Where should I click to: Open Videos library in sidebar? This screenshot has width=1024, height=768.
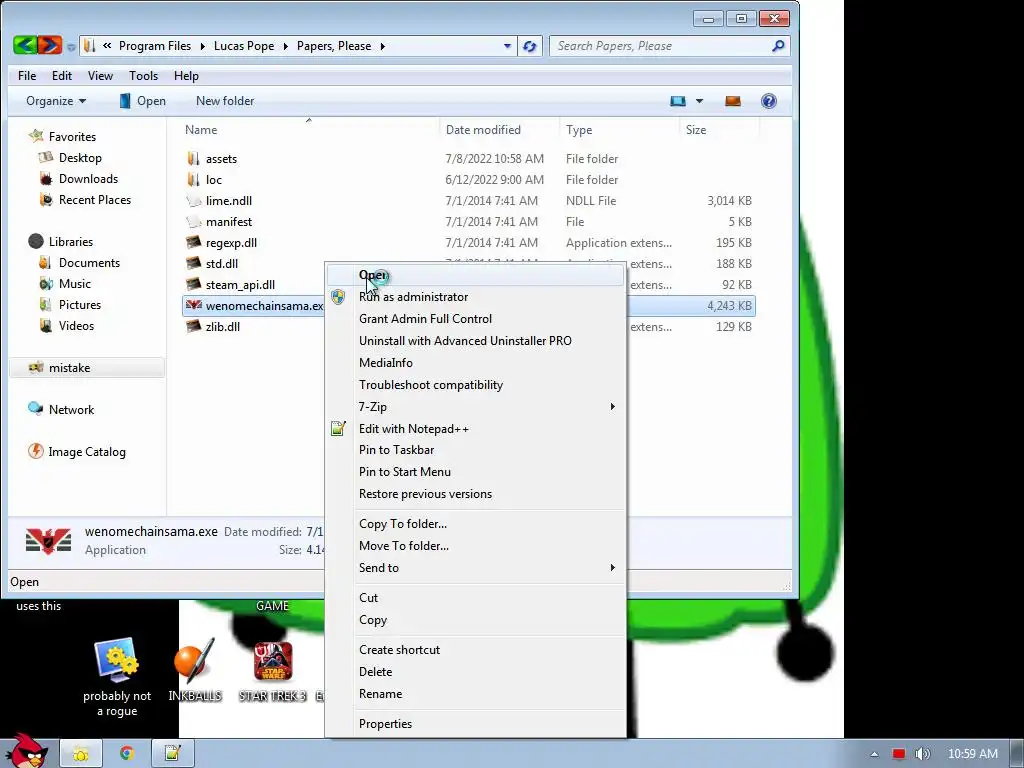pyautogui.click(x=76, y=325)
